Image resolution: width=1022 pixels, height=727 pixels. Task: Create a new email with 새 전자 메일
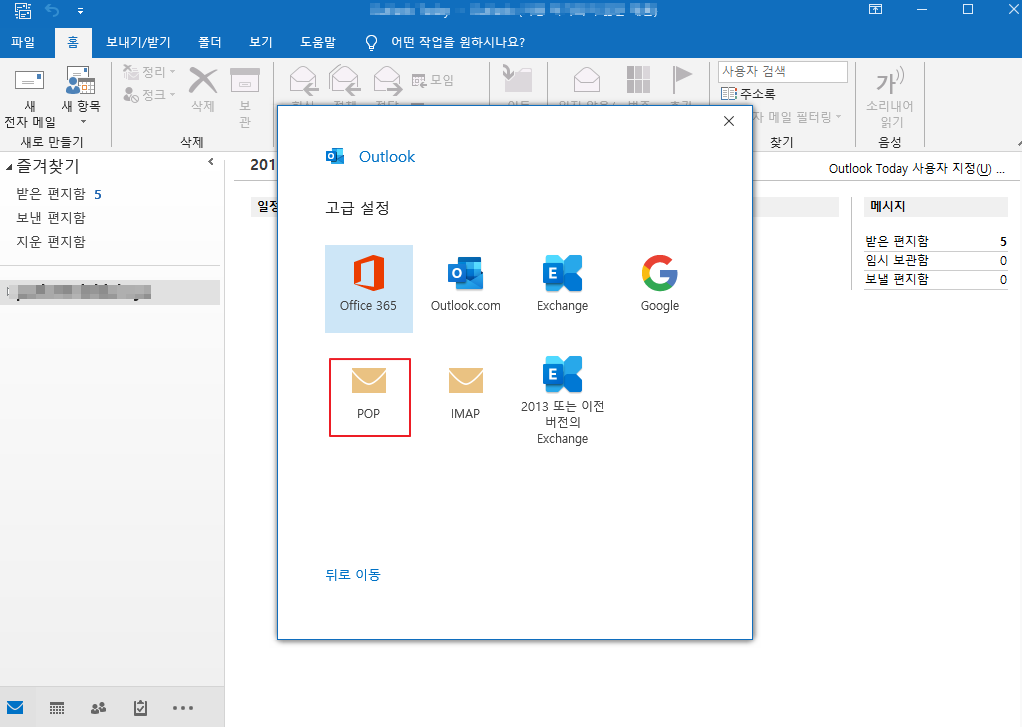tap(30, 98)
